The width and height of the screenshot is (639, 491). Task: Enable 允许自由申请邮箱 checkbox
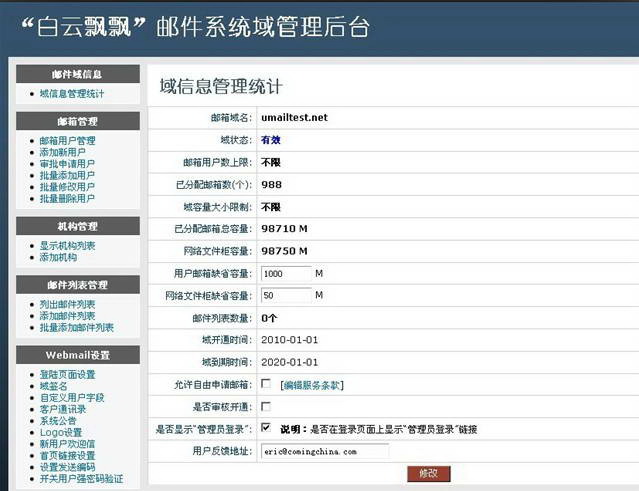coord(266,384)
